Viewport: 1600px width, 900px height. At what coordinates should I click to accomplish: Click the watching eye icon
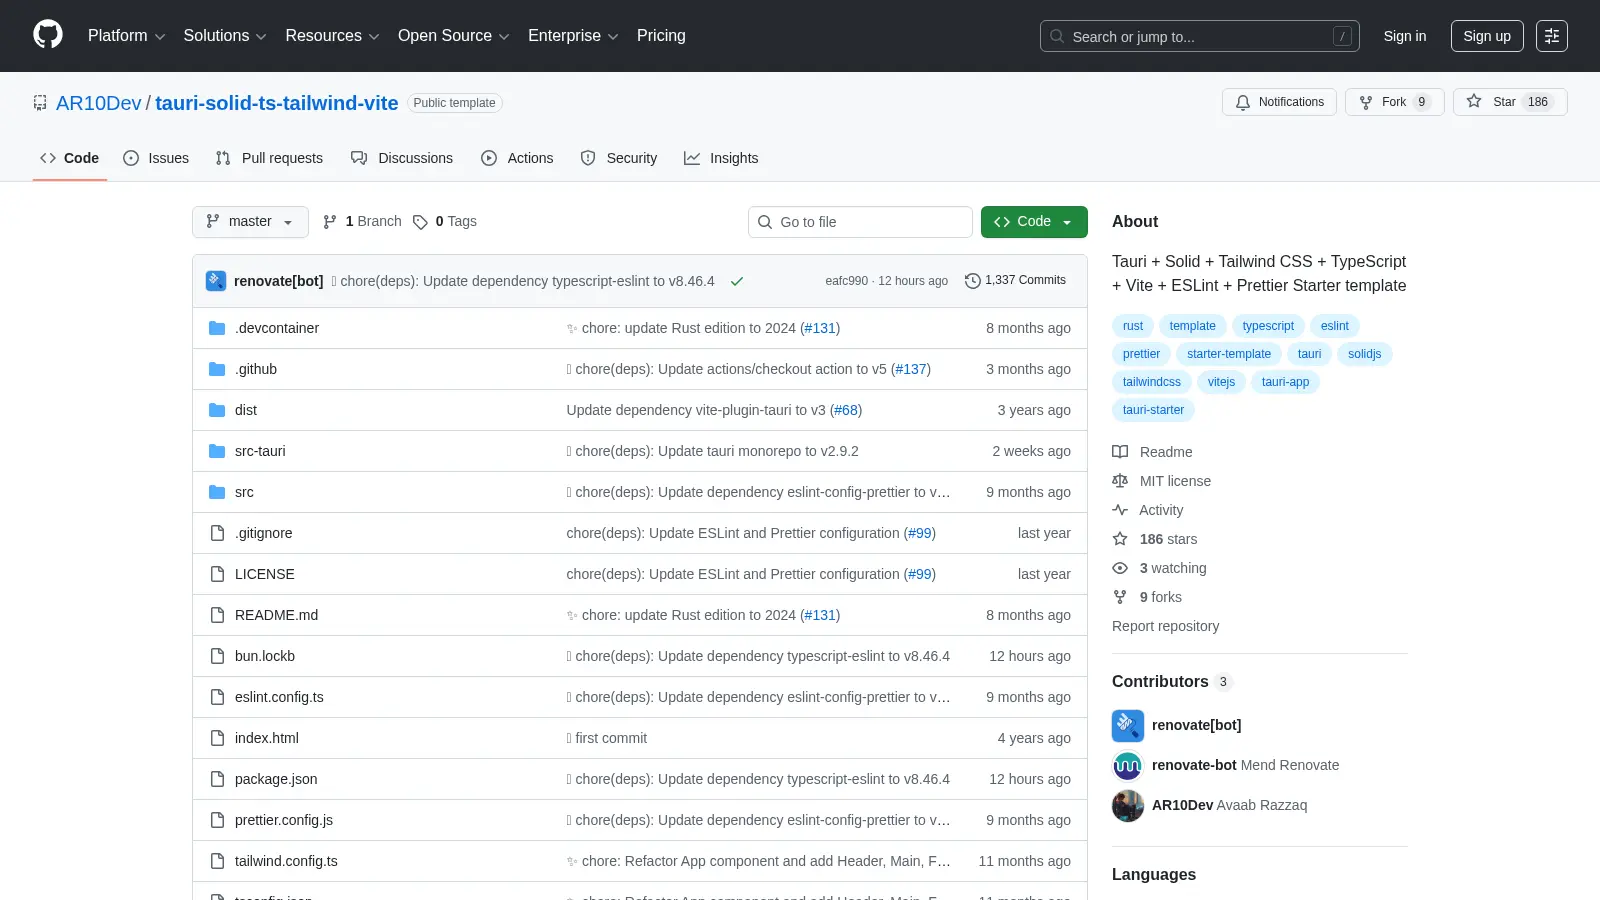pyautogui.click(x=1120, y=568)
